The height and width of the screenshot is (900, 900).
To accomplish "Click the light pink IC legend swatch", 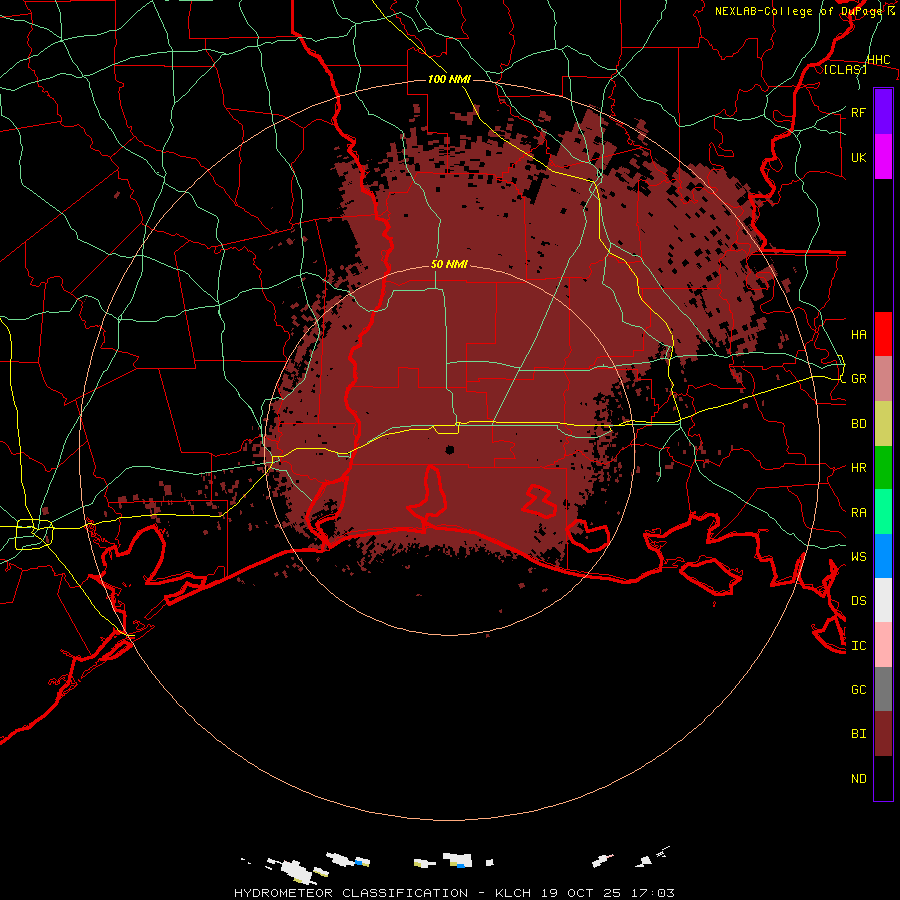I will point(883,645).
